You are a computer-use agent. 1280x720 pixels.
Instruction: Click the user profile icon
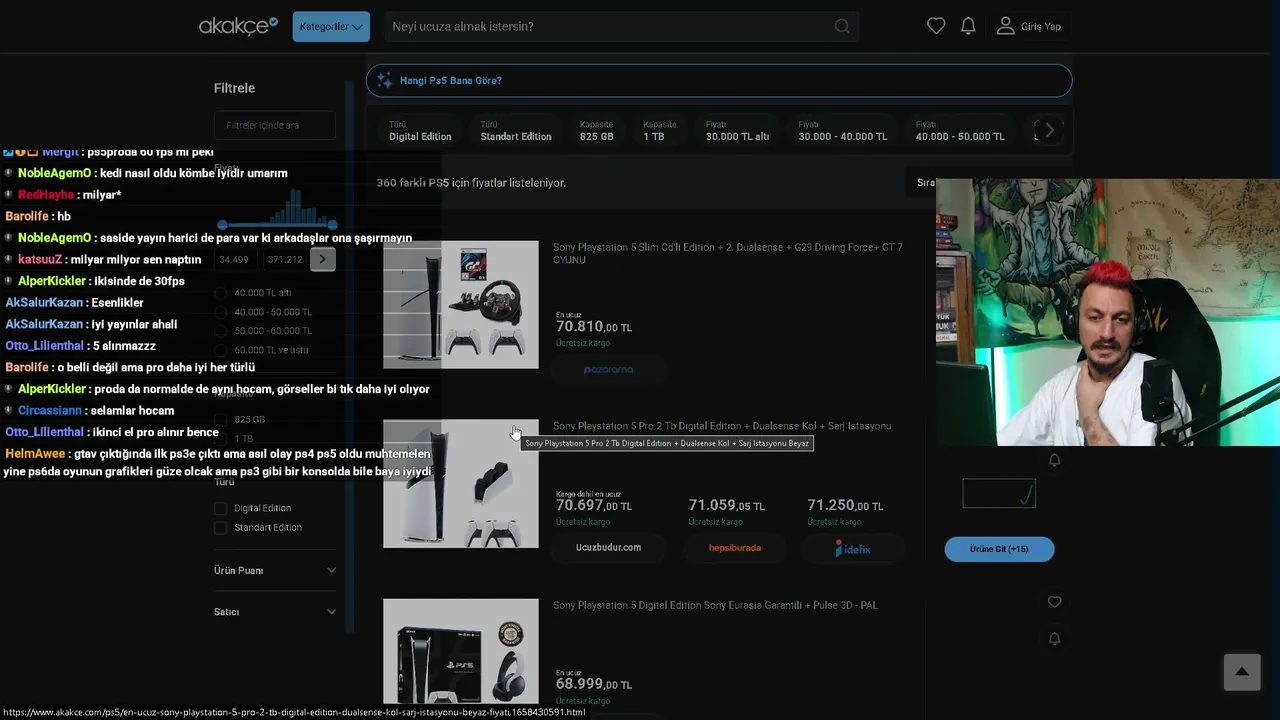coord(1005,26)
